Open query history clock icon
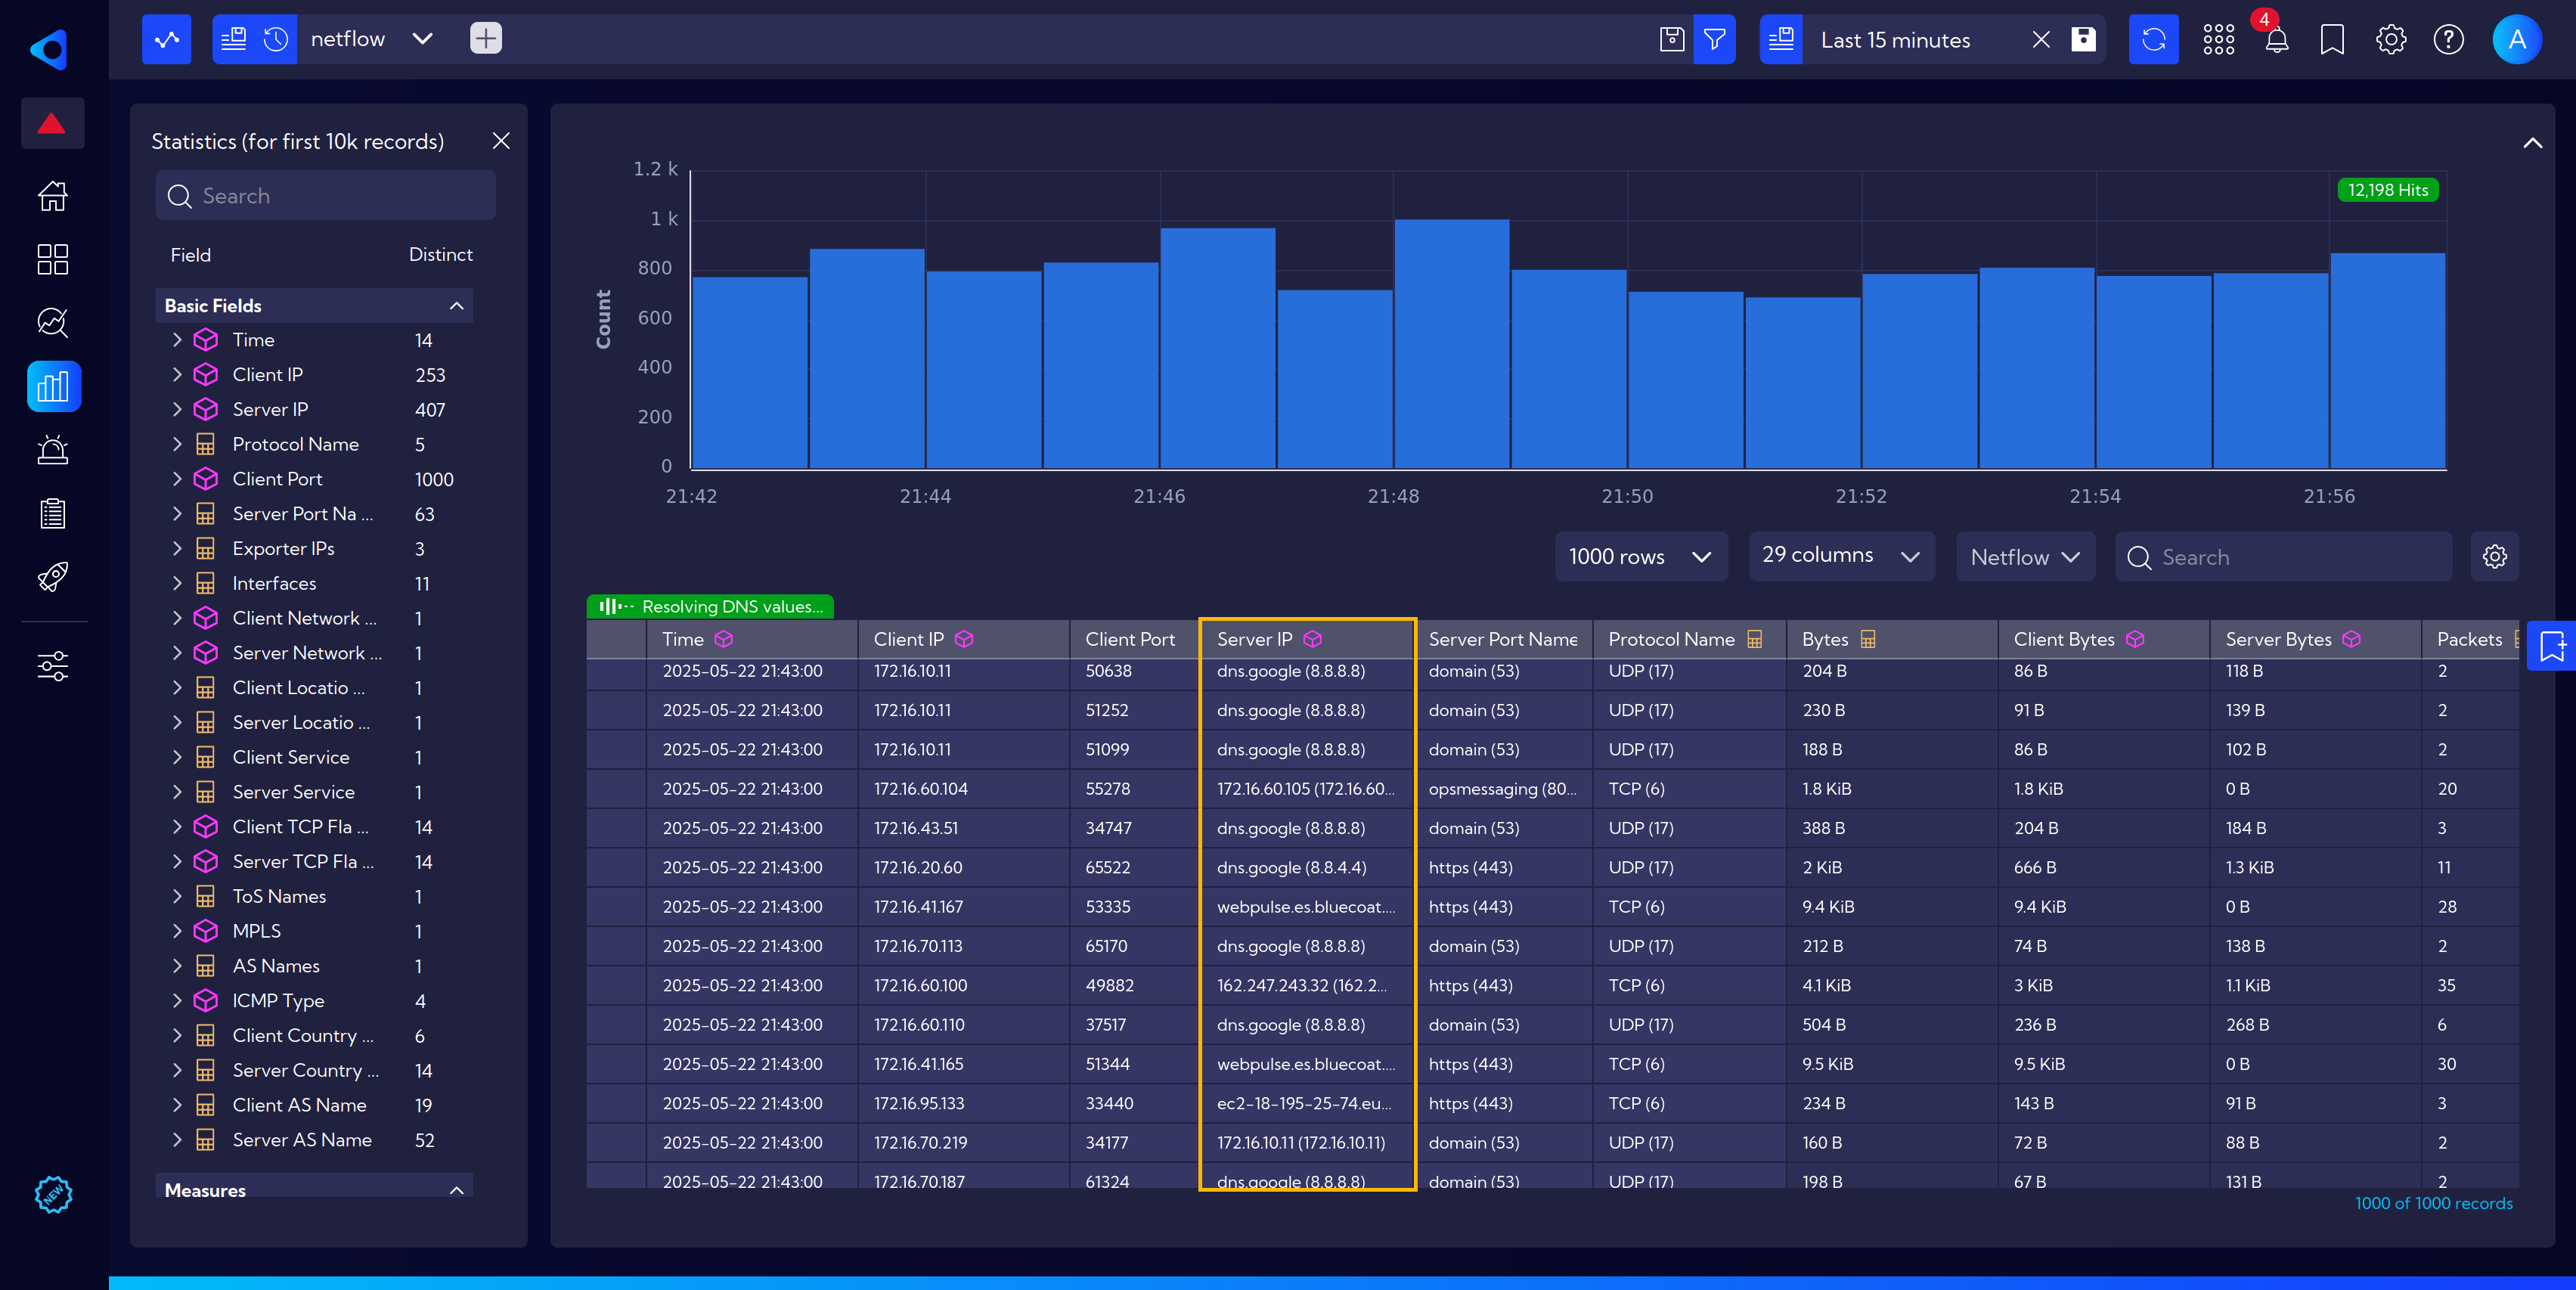Screen dimensions: 2576x1290 276,39
